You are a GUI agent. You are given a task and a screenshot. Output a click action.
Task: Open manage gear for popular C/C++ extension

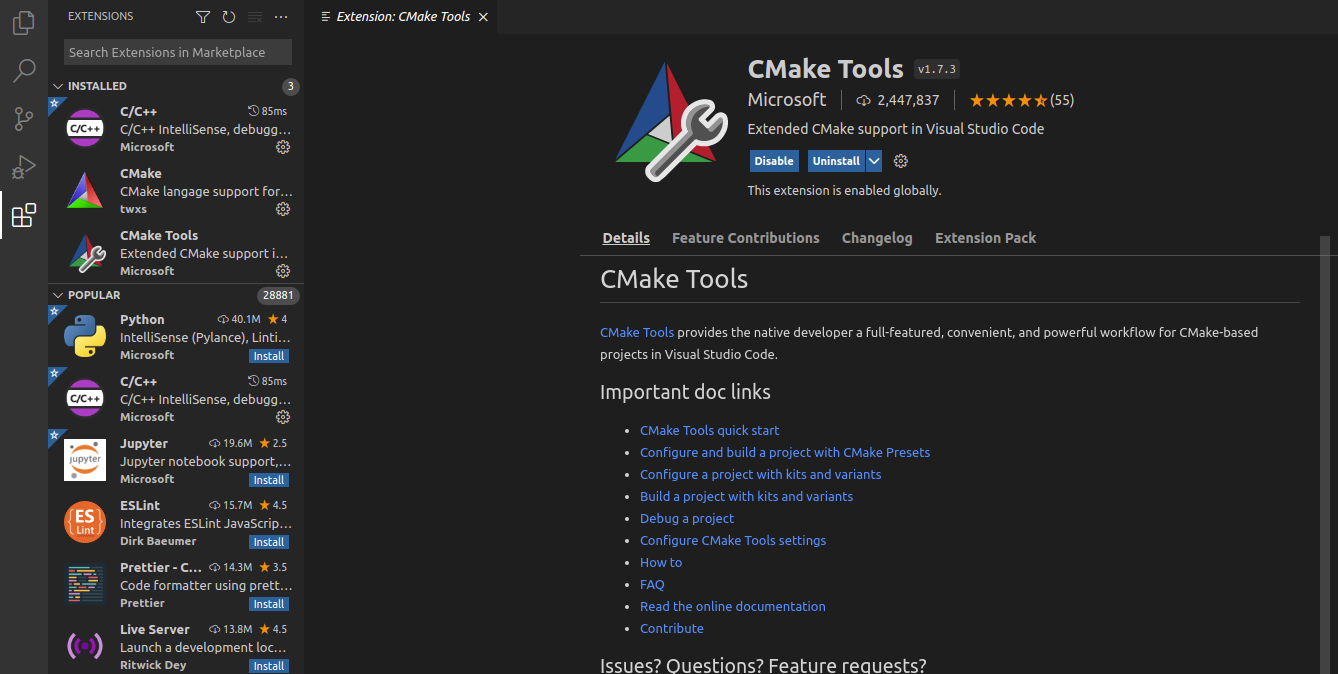283,417
